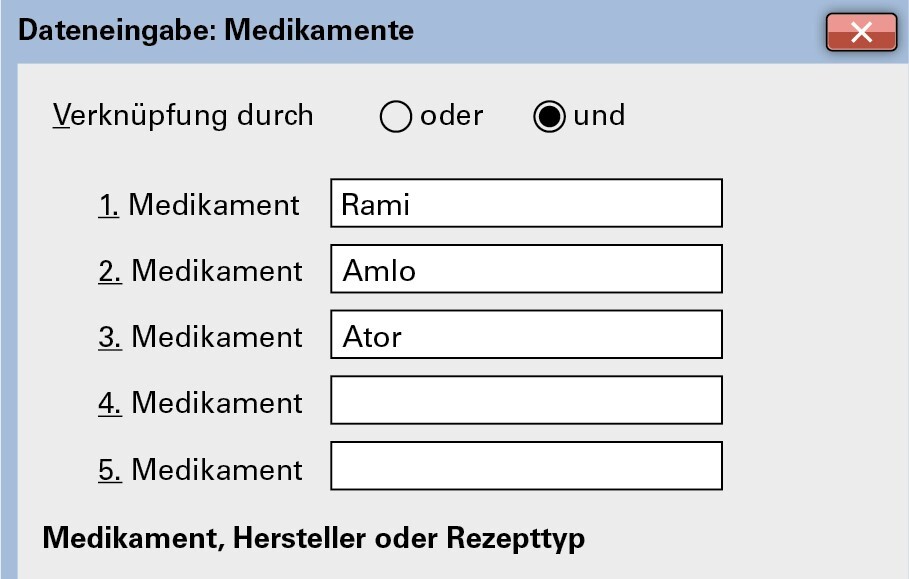This screenshot has width=909, height=579.
Task: Click the '4. Medikament' label
Action: click(200, 403)
